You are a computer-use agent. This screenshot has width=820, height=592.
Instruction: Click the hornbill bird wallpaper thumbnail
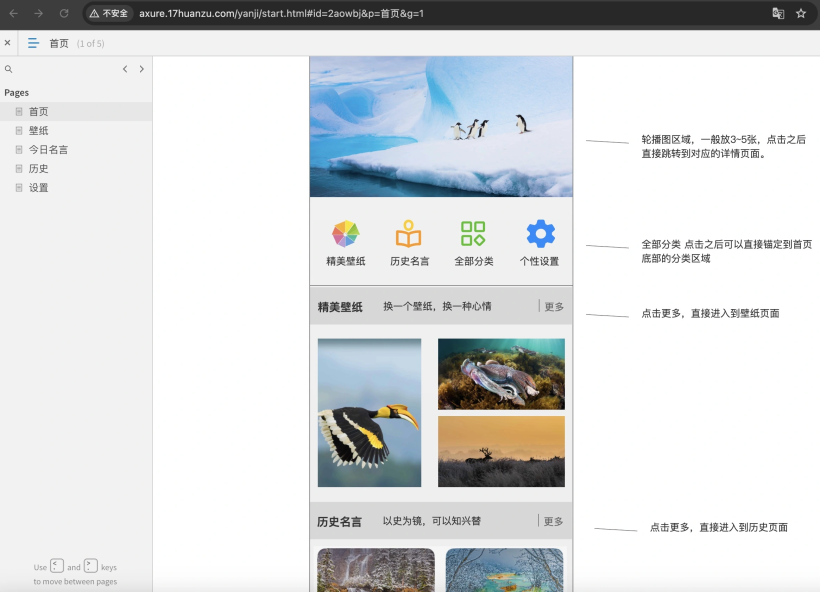tap(369, 413)
